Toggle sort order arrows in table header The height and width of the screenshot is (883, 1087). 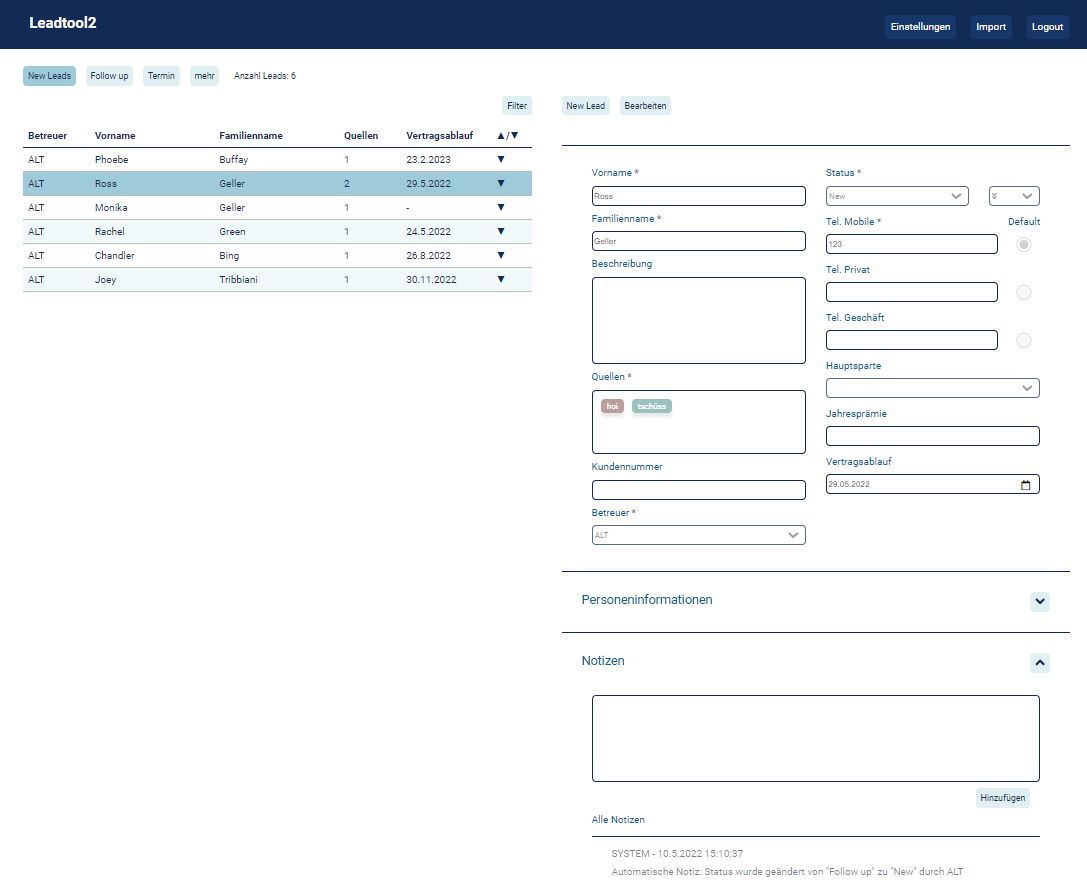click(x=507, y=136)
